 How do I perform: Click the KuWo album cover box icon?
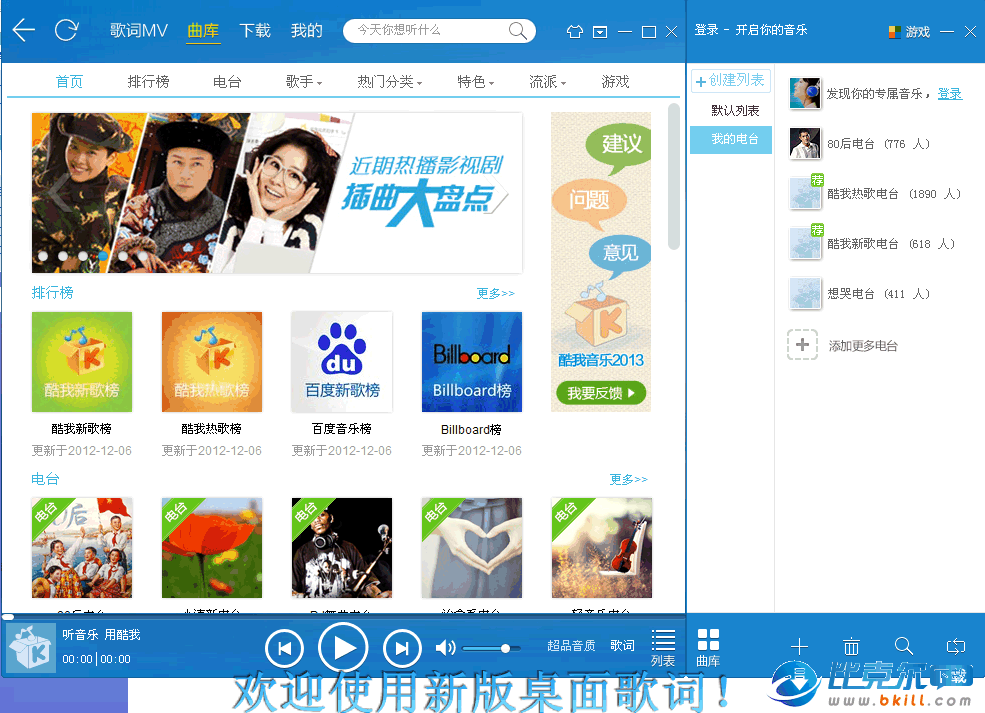pyautogui.click(x=31, y=647)
